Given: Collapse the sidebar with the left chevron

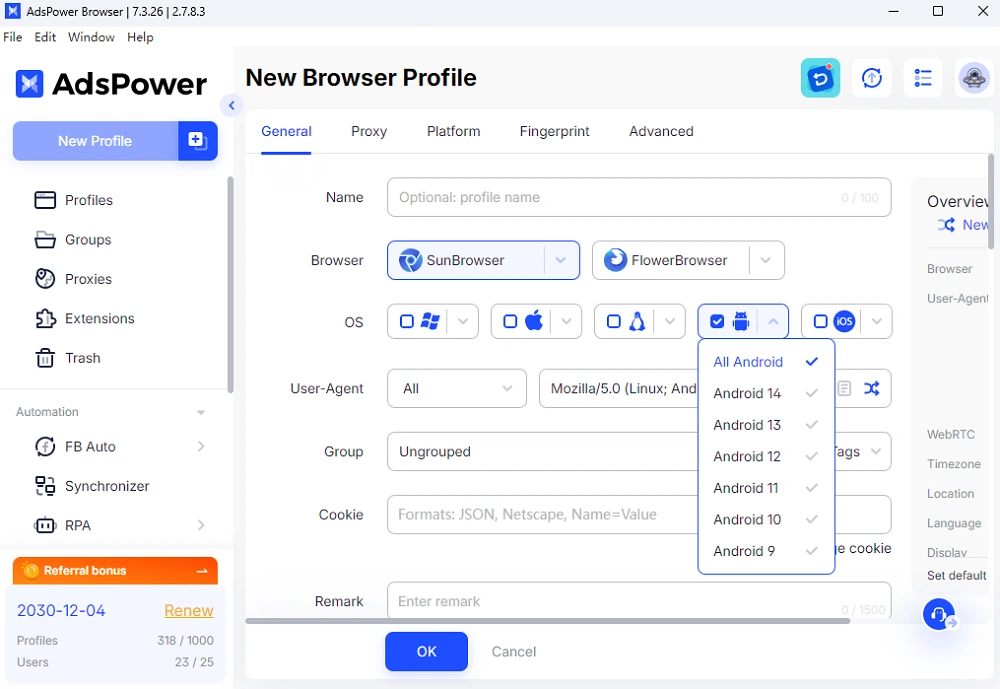Looking at the screenshot, I should click(x=232, y=105).
